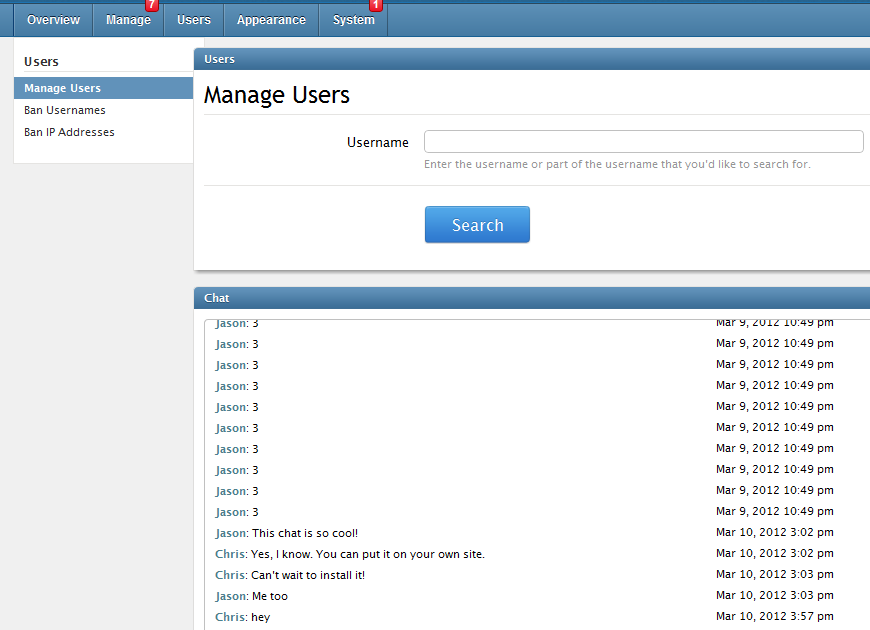870x630 pixels.
Task: Open the System tab
Action: (353, 20)
